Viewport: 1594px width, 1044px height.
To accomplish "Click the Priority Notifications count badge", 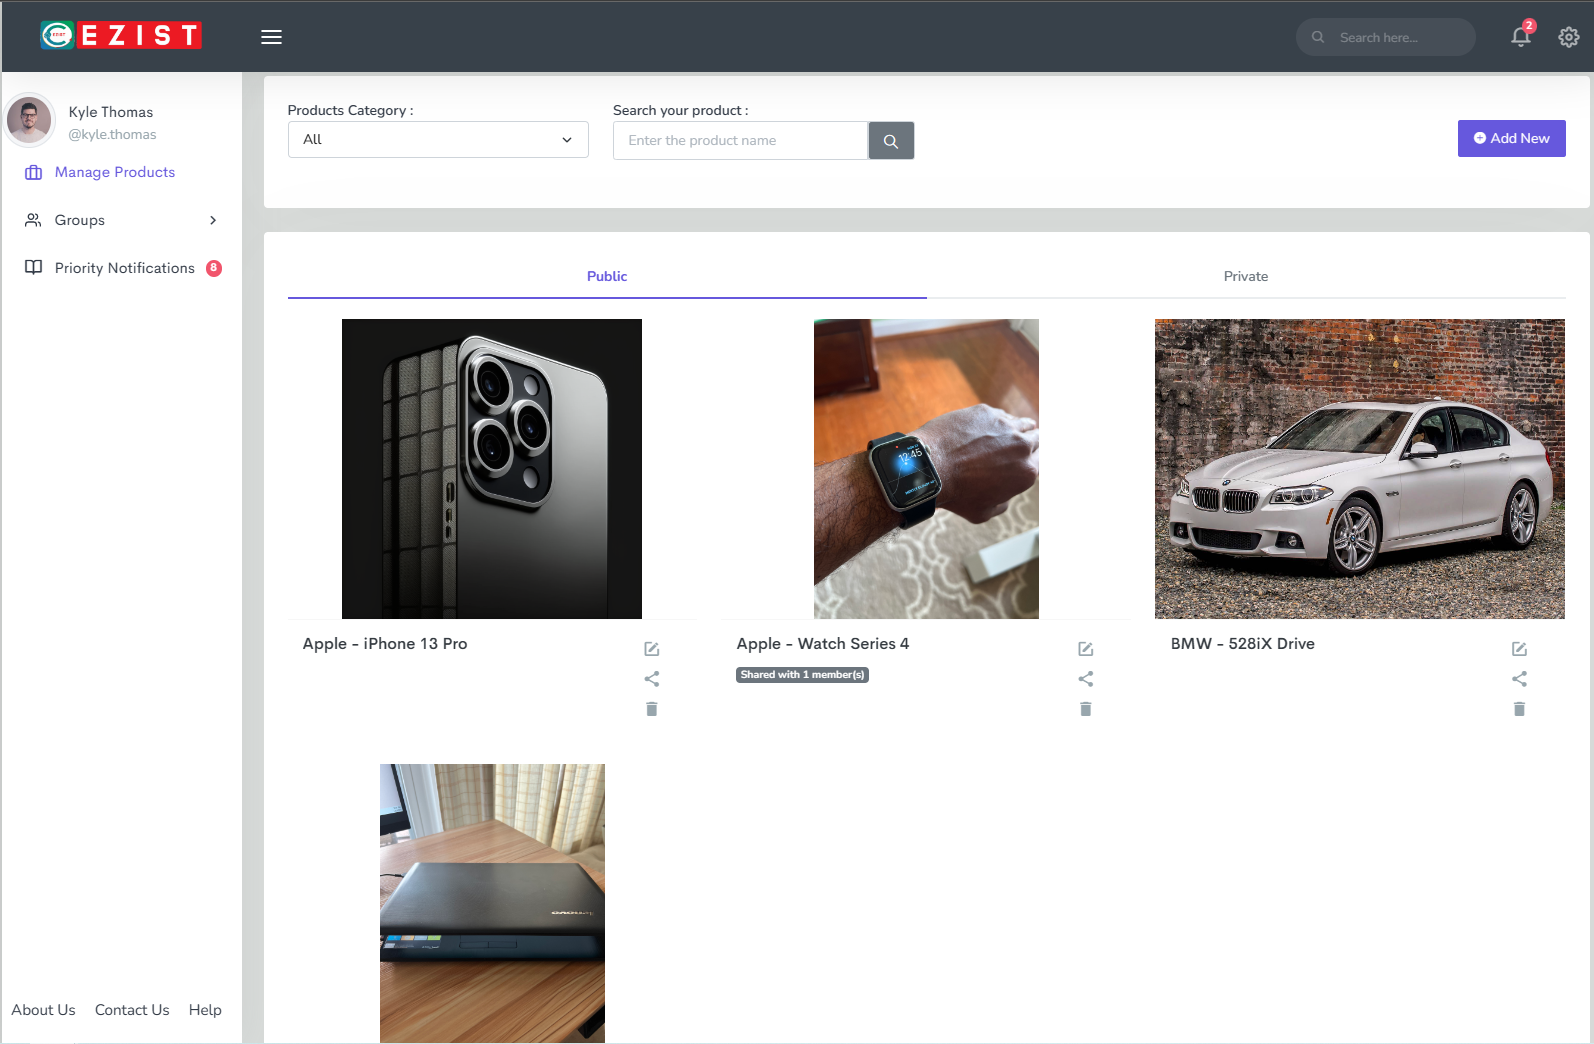I will pos(214,268).
